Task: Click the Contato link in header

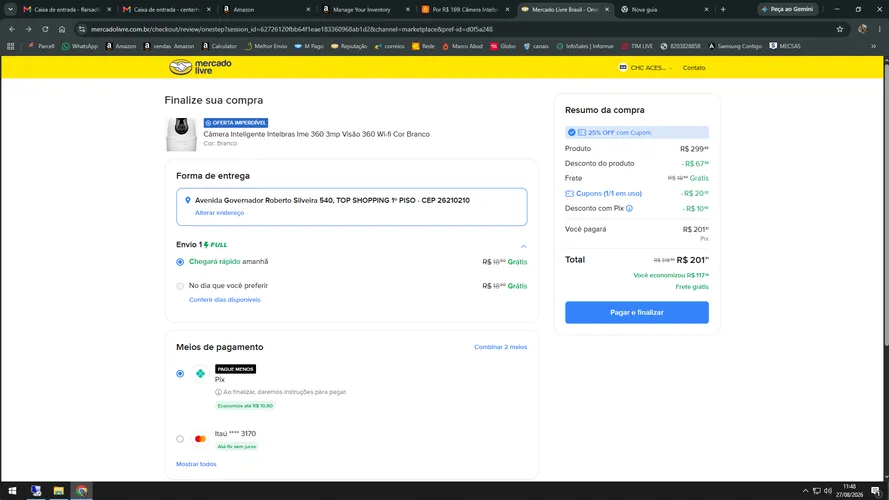Action: tap(694, 67)
